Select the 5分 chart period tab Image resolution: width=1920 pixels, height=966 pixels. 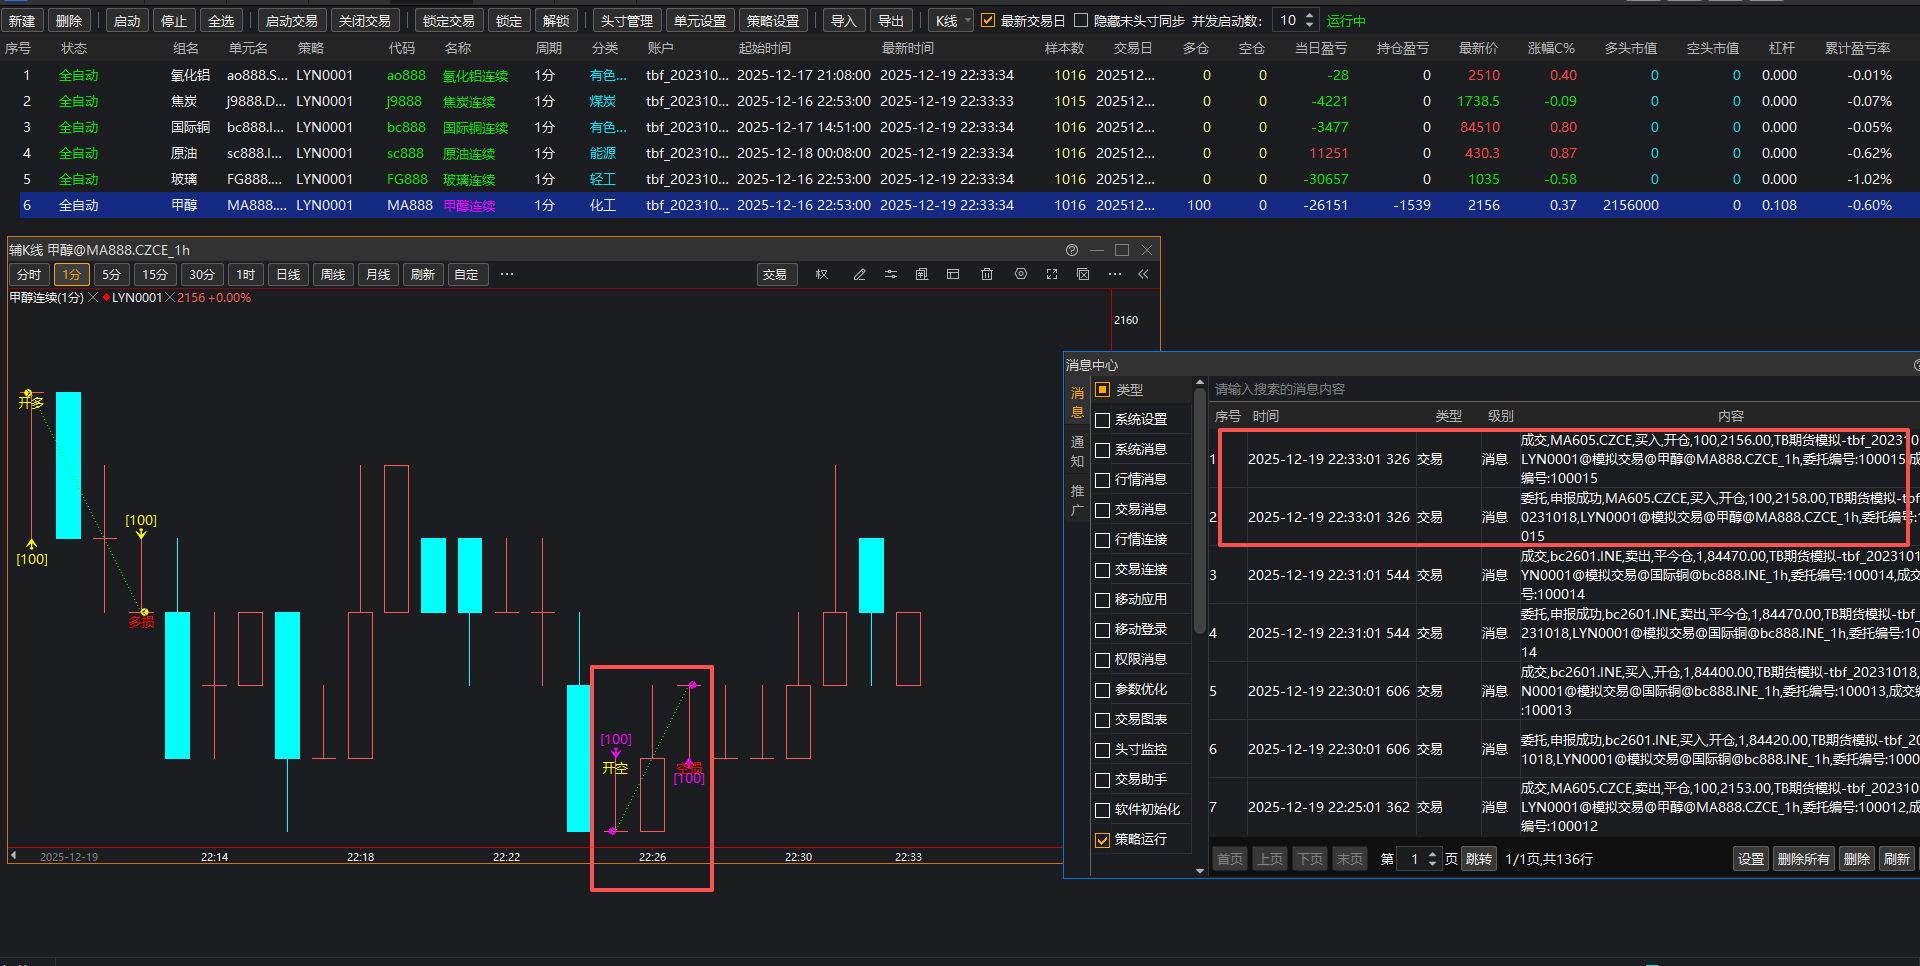[x=111, y=275]
